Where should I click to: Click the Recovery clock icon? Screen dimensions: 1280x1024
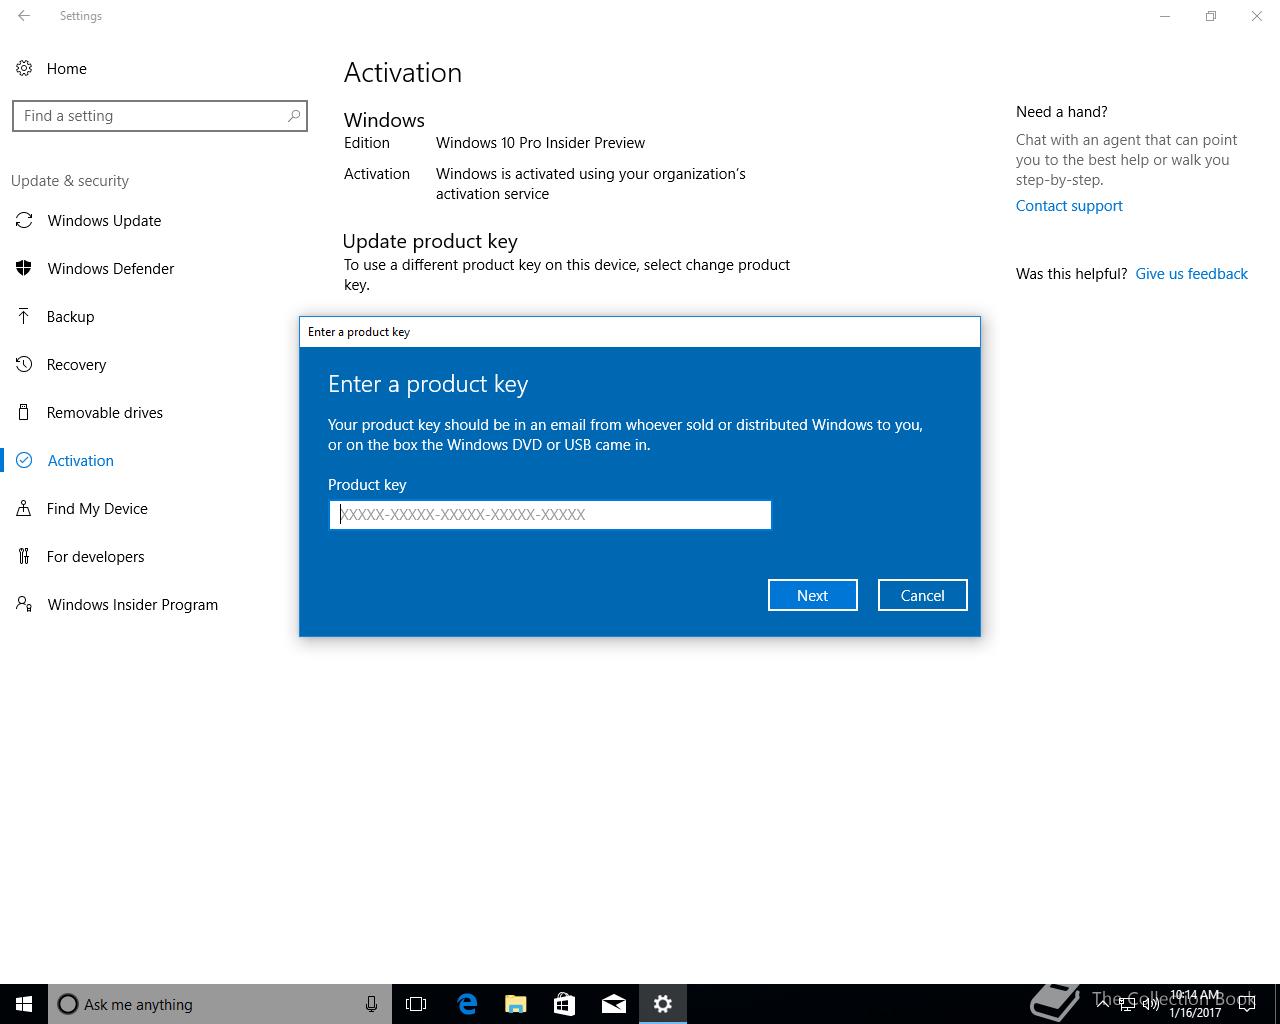(x=24, y=364)
